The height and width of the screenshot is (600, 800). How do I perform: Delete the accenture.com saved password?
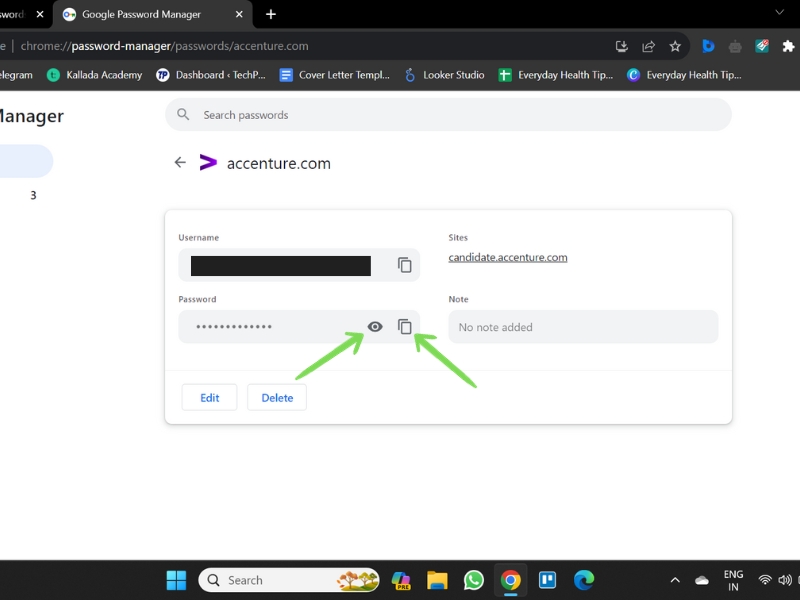(277, 397)
